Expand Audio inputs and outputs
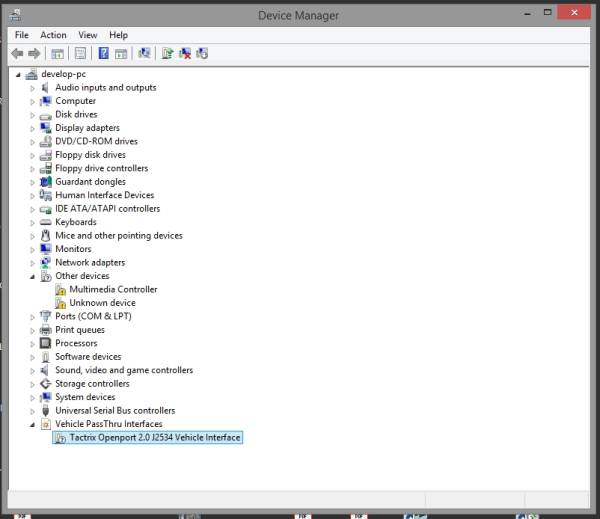This screenshot has width=600, height=519. pos(32,88)
